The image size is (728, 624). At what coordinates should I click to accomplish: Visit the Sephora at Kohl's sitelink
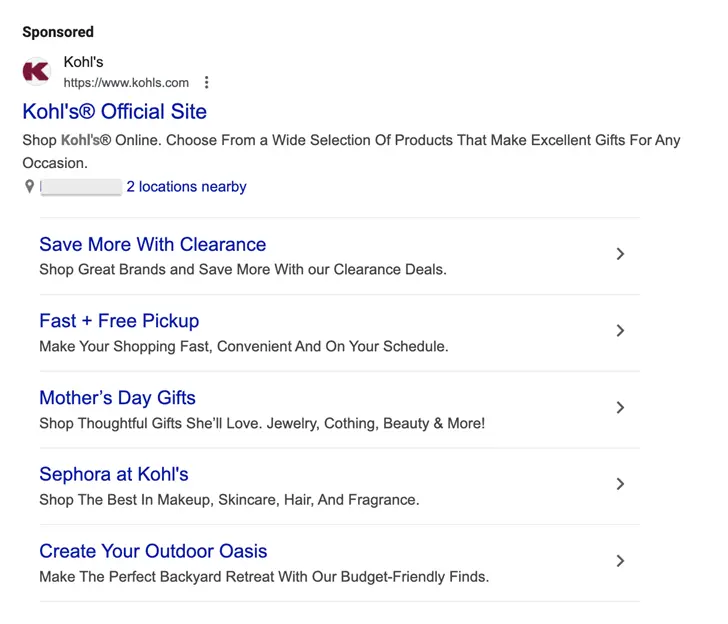(x=113, y=475)
